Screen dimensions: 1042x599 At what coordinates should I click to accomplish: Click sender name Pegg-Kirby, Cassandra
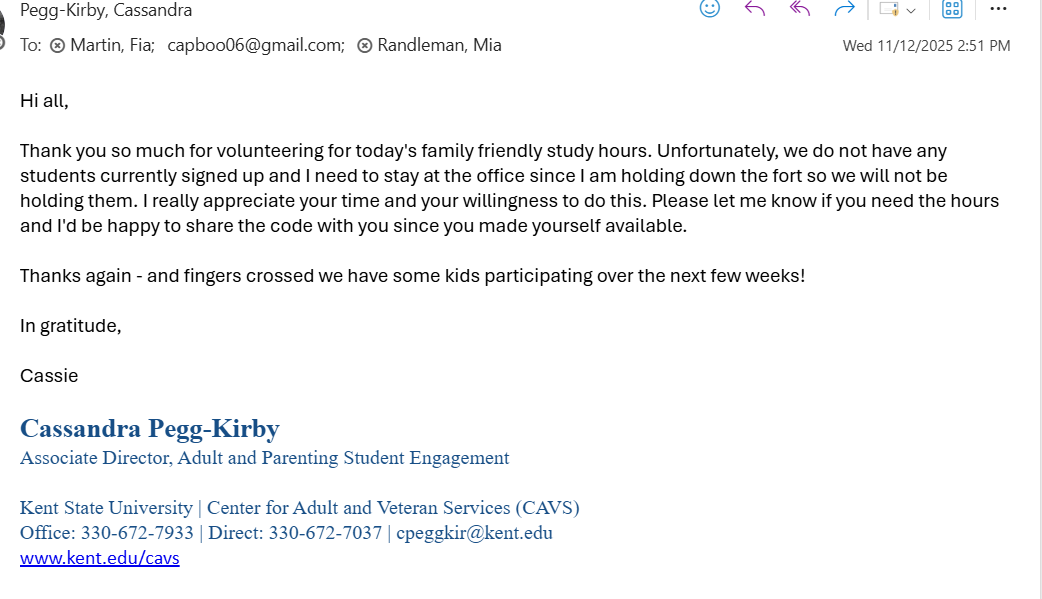coord(106,10)
